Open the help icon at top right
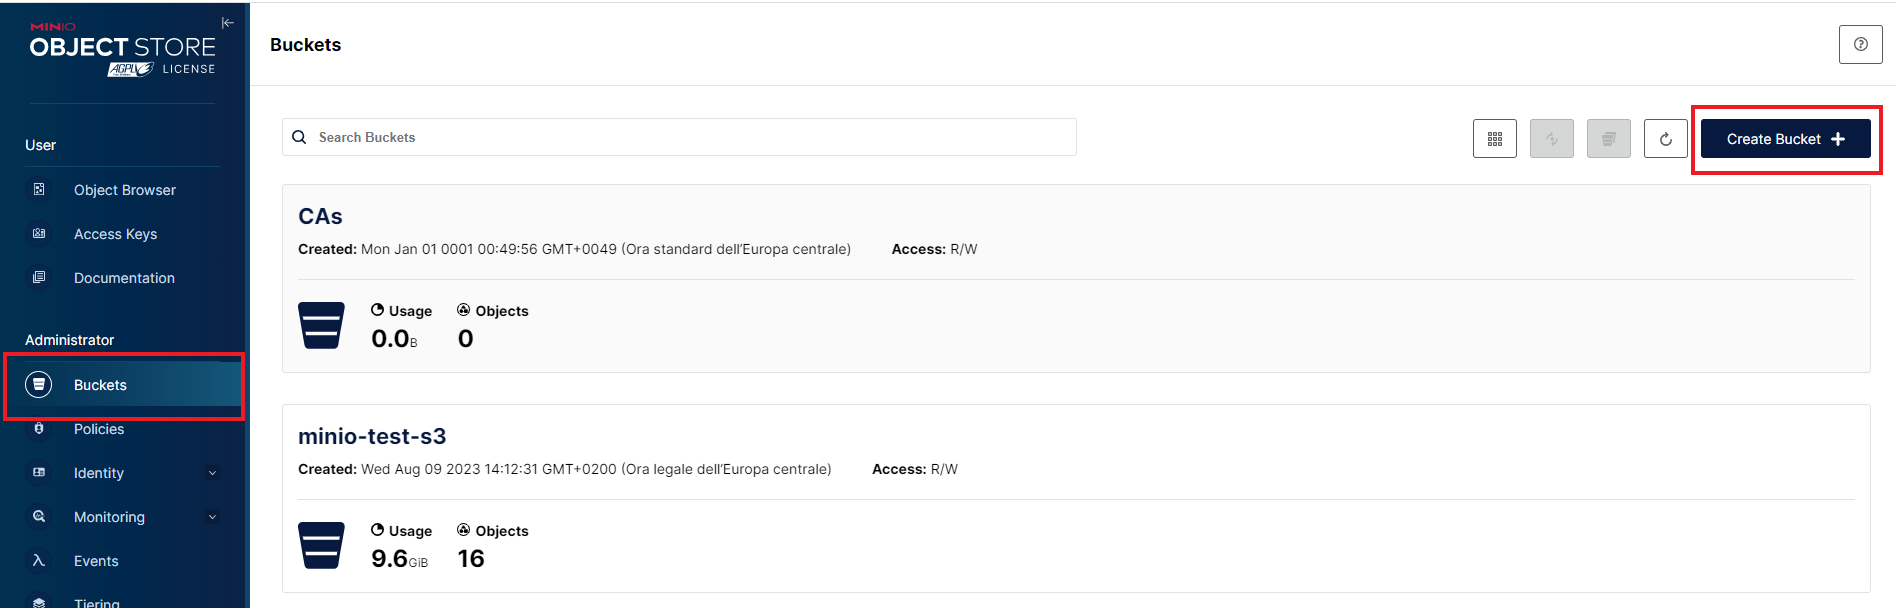The image size is (1896, 608). pyautogui.click(x=1860, y=44)
